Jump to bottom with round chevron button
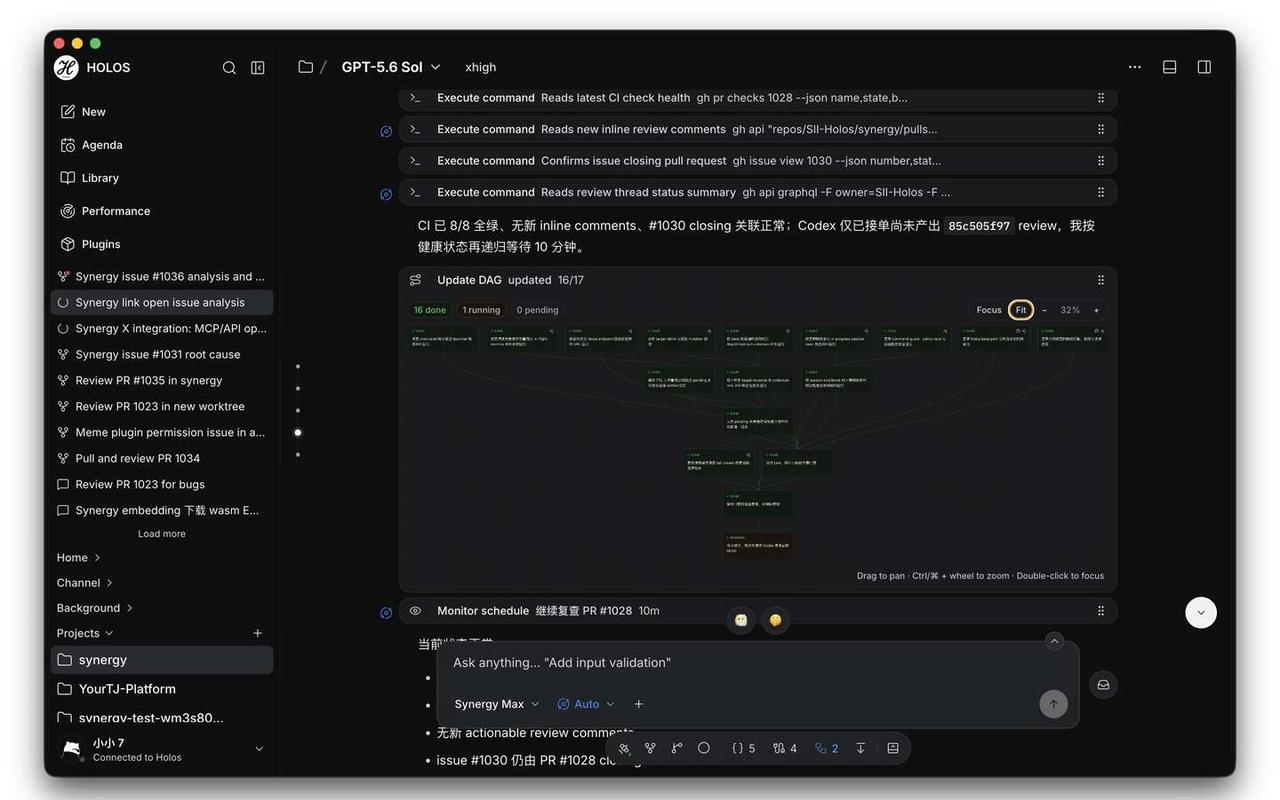Viewport: 1280px width, 800px height. click(1201, 612)
